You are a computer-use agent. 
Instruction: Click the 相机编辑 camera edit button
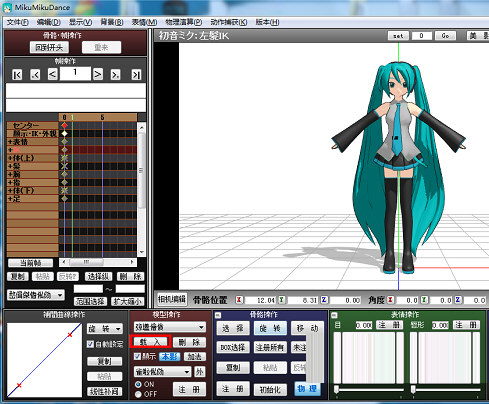point(172,299)
